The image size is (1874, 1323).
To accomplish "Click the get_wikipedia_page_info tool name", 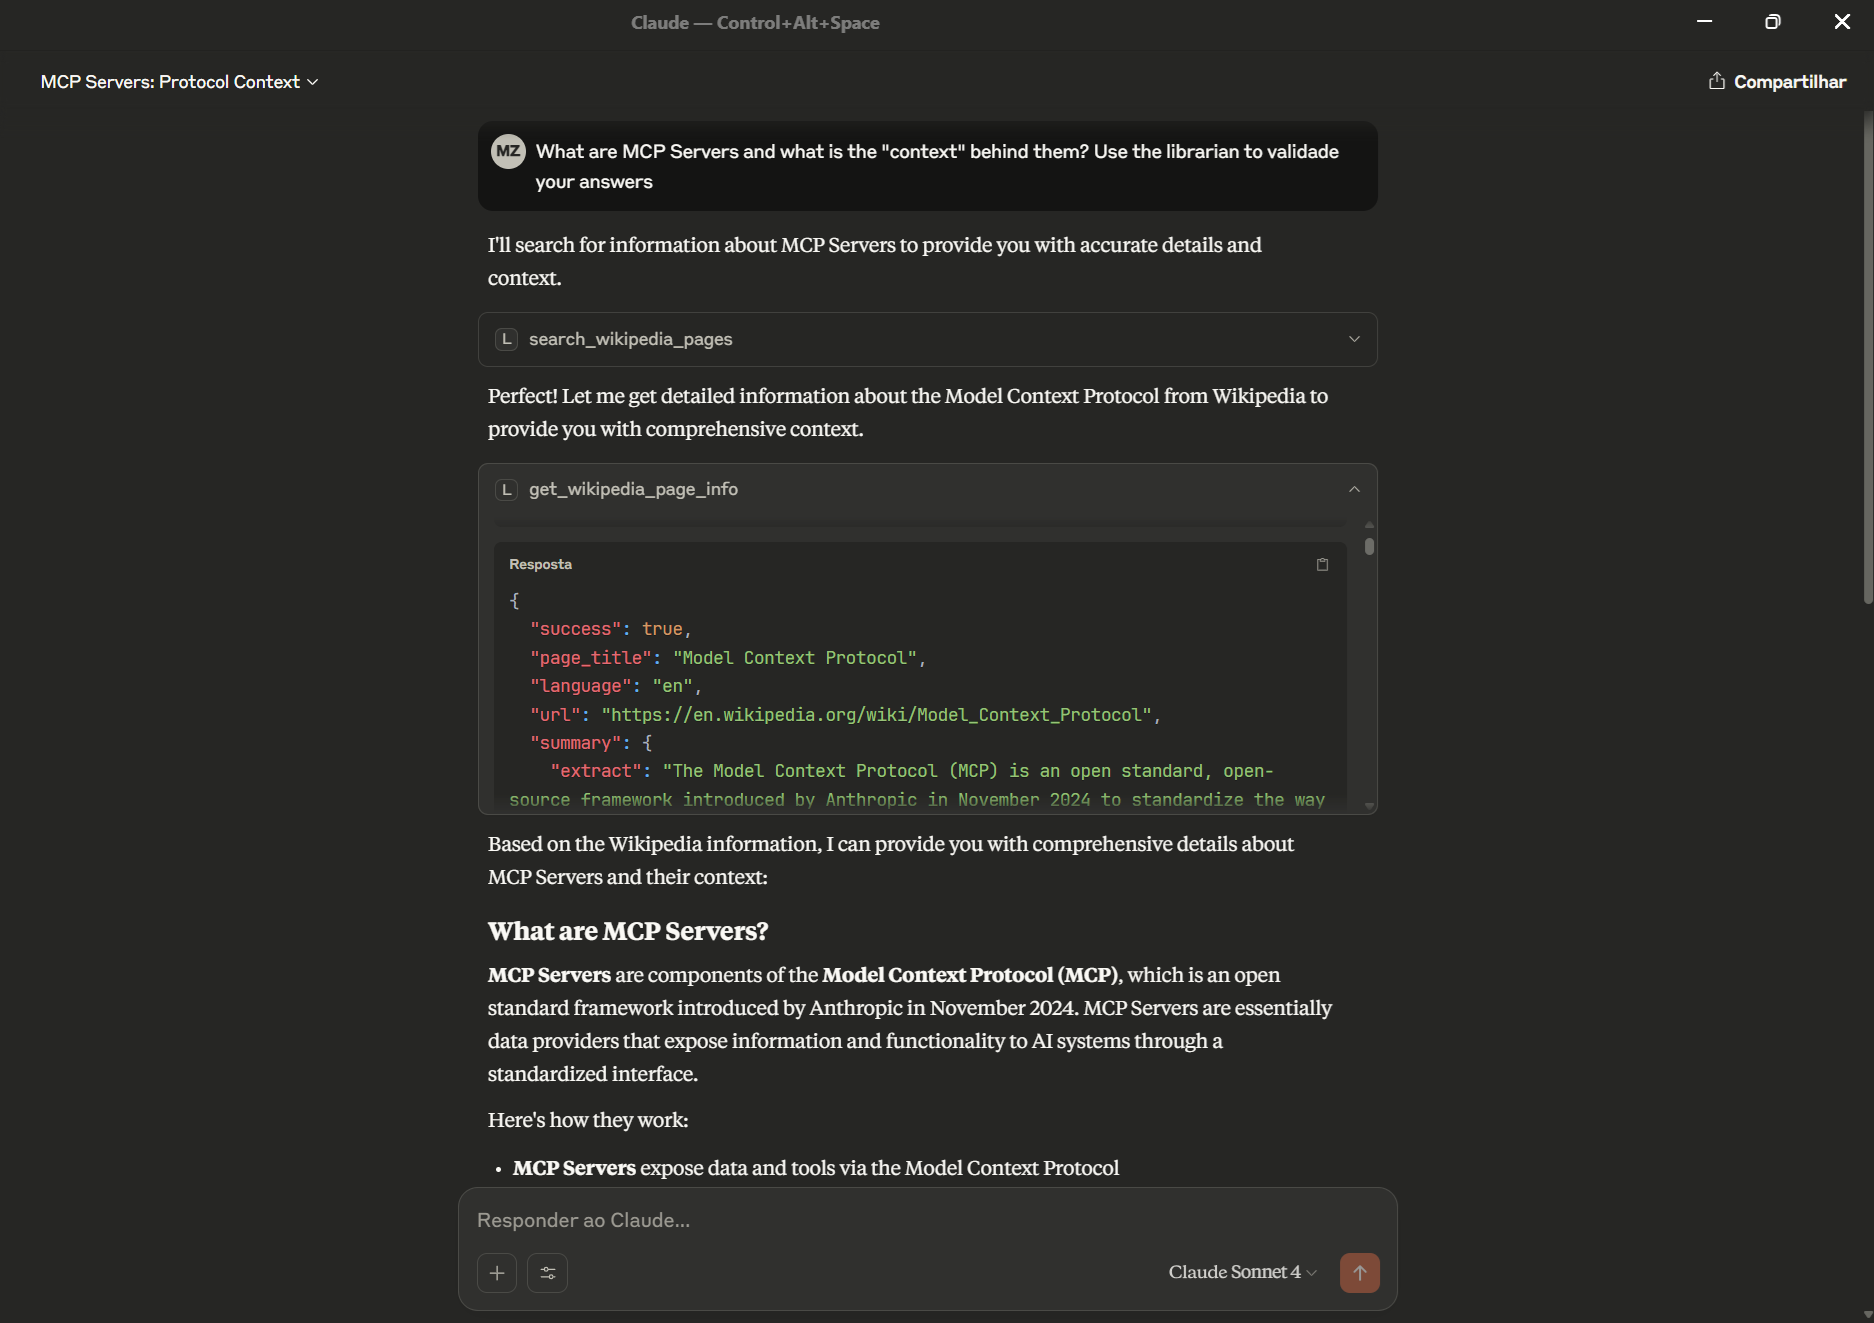I will point(633,489).
